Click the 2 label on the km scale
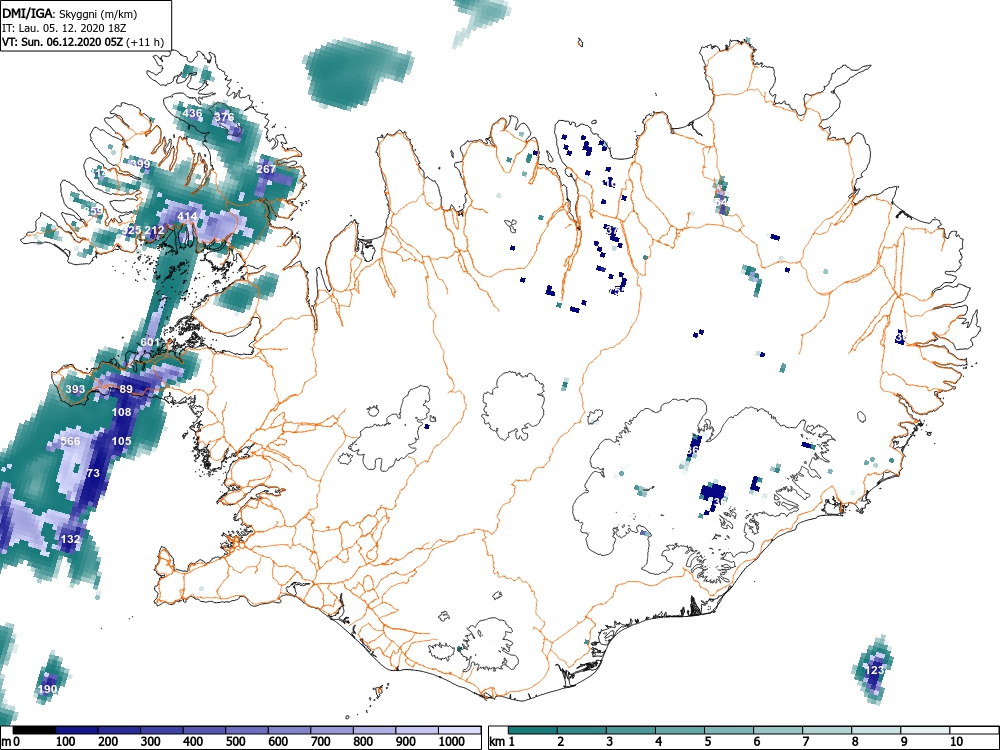Image resolution: width=1000 pixels, height=750 pixels. pos(561,741)
